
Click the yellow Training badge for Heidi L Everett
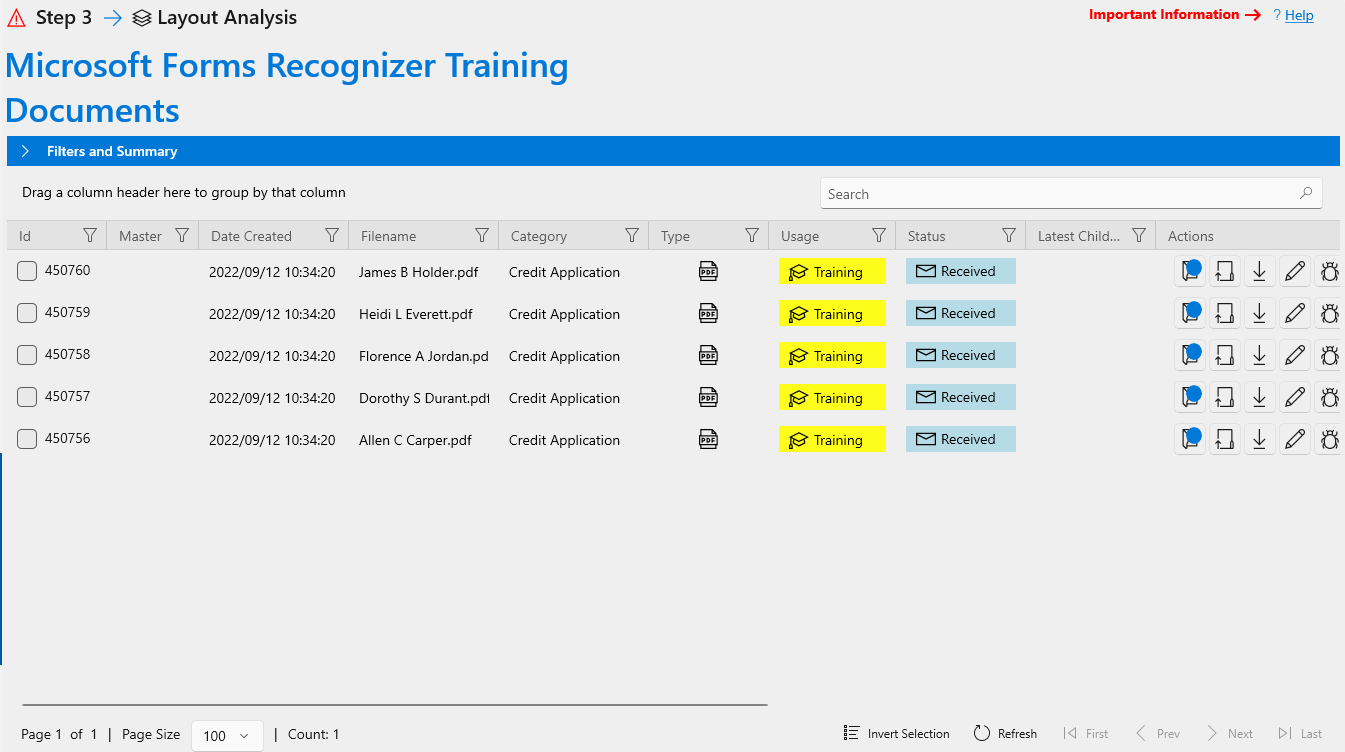832,314
